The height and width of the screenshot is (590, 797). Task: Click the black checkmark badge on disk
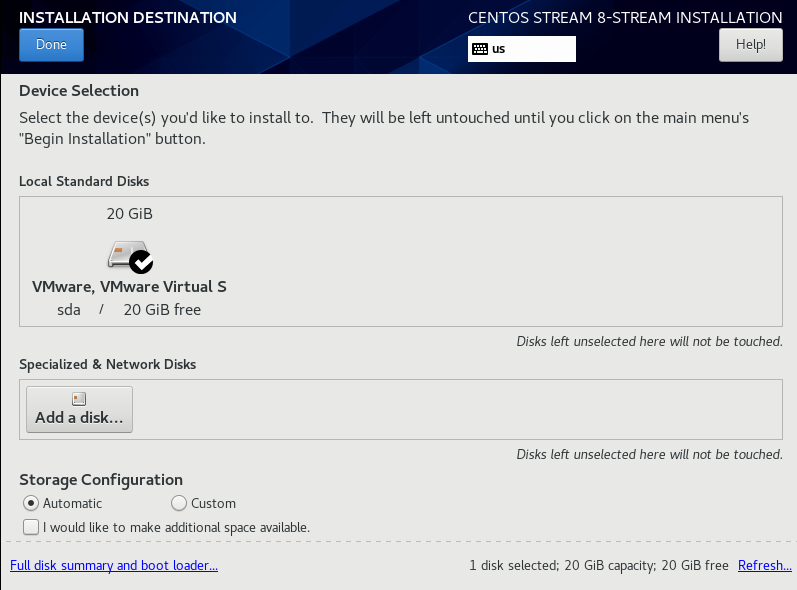point(141,262)
